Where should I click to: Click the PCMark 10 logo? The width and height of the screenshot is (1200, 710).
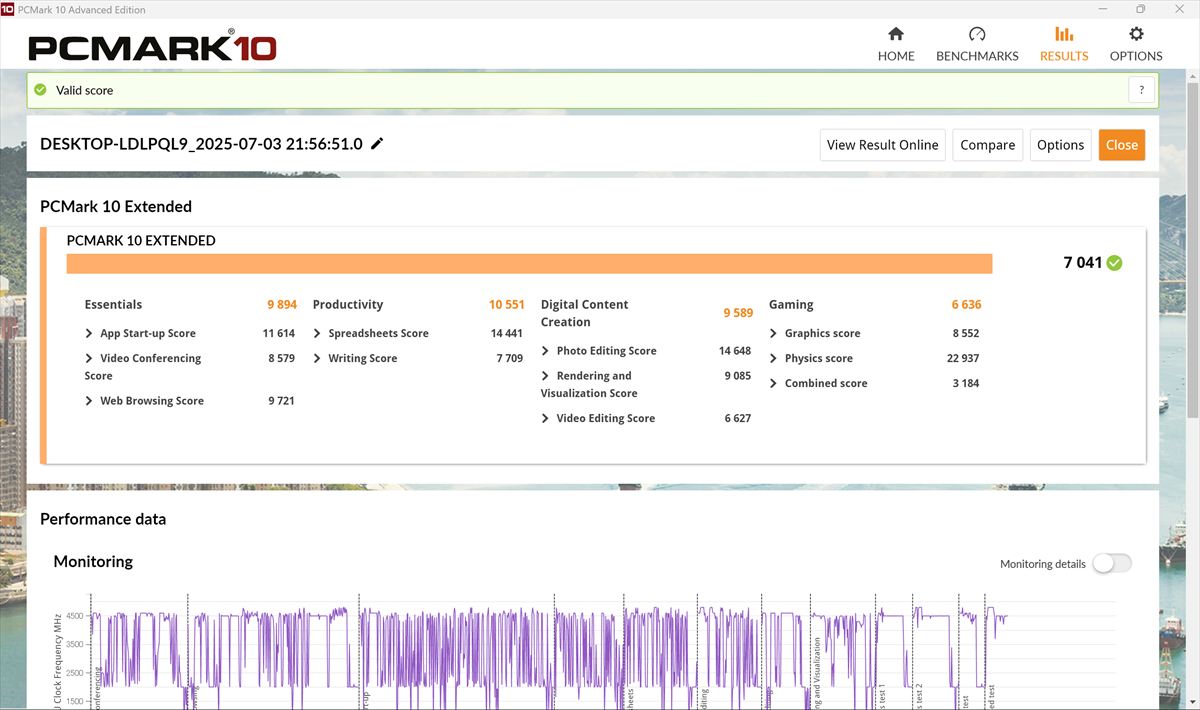point(152,47)
